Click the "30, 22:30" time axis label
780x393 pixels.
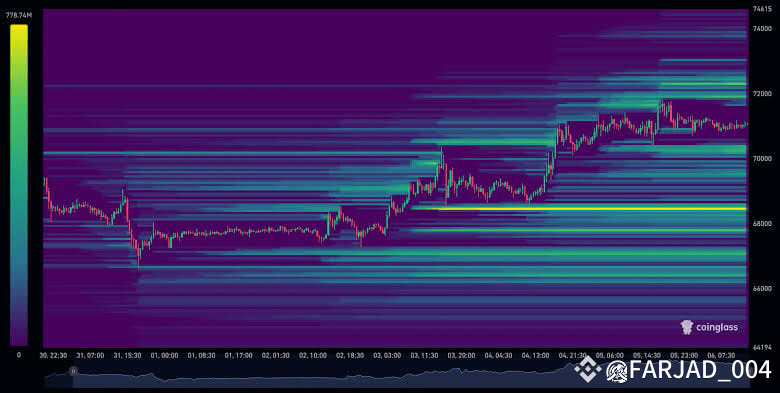[x=53, y=356]
